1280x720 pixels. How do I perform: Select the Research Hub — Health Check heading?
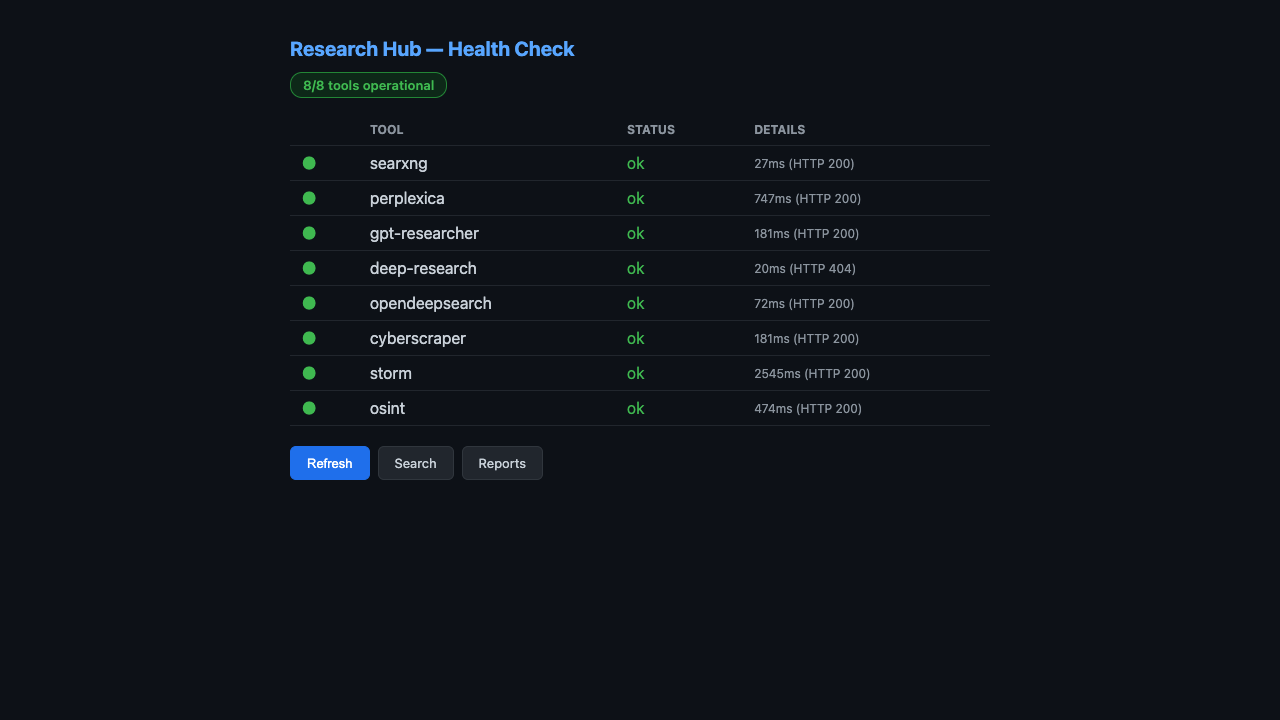point(432,49)
